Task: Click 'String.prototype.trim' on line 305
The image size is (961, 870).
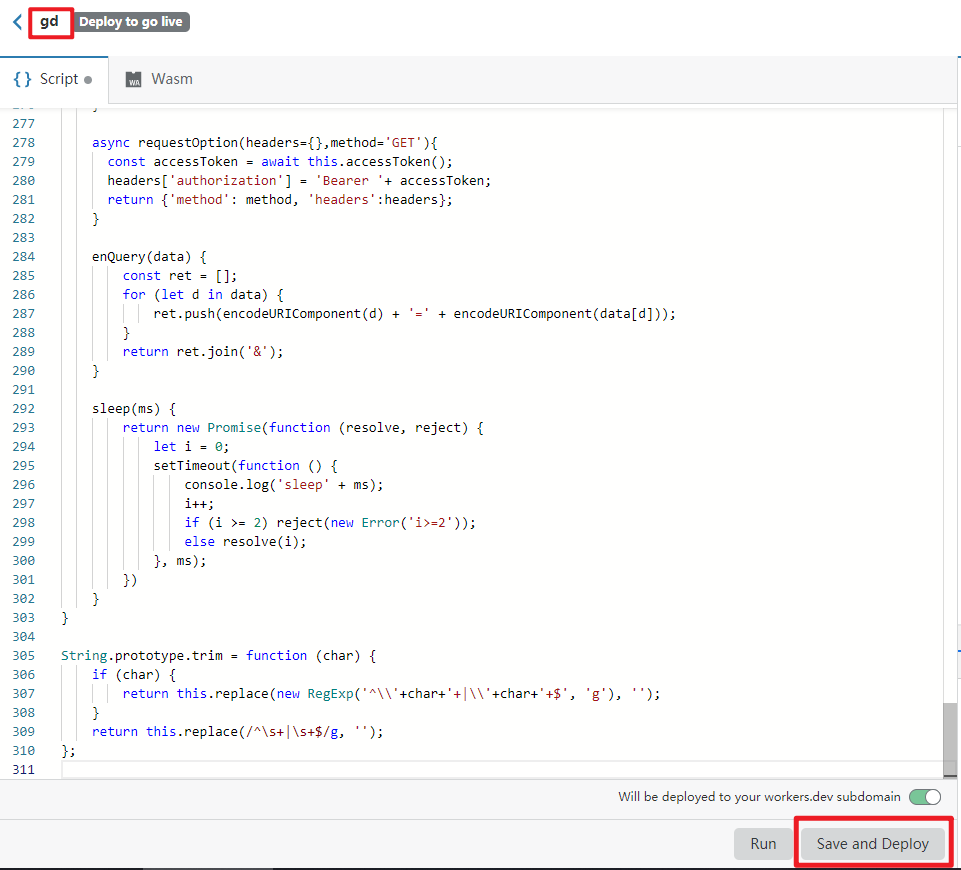Action: [142, 656]
